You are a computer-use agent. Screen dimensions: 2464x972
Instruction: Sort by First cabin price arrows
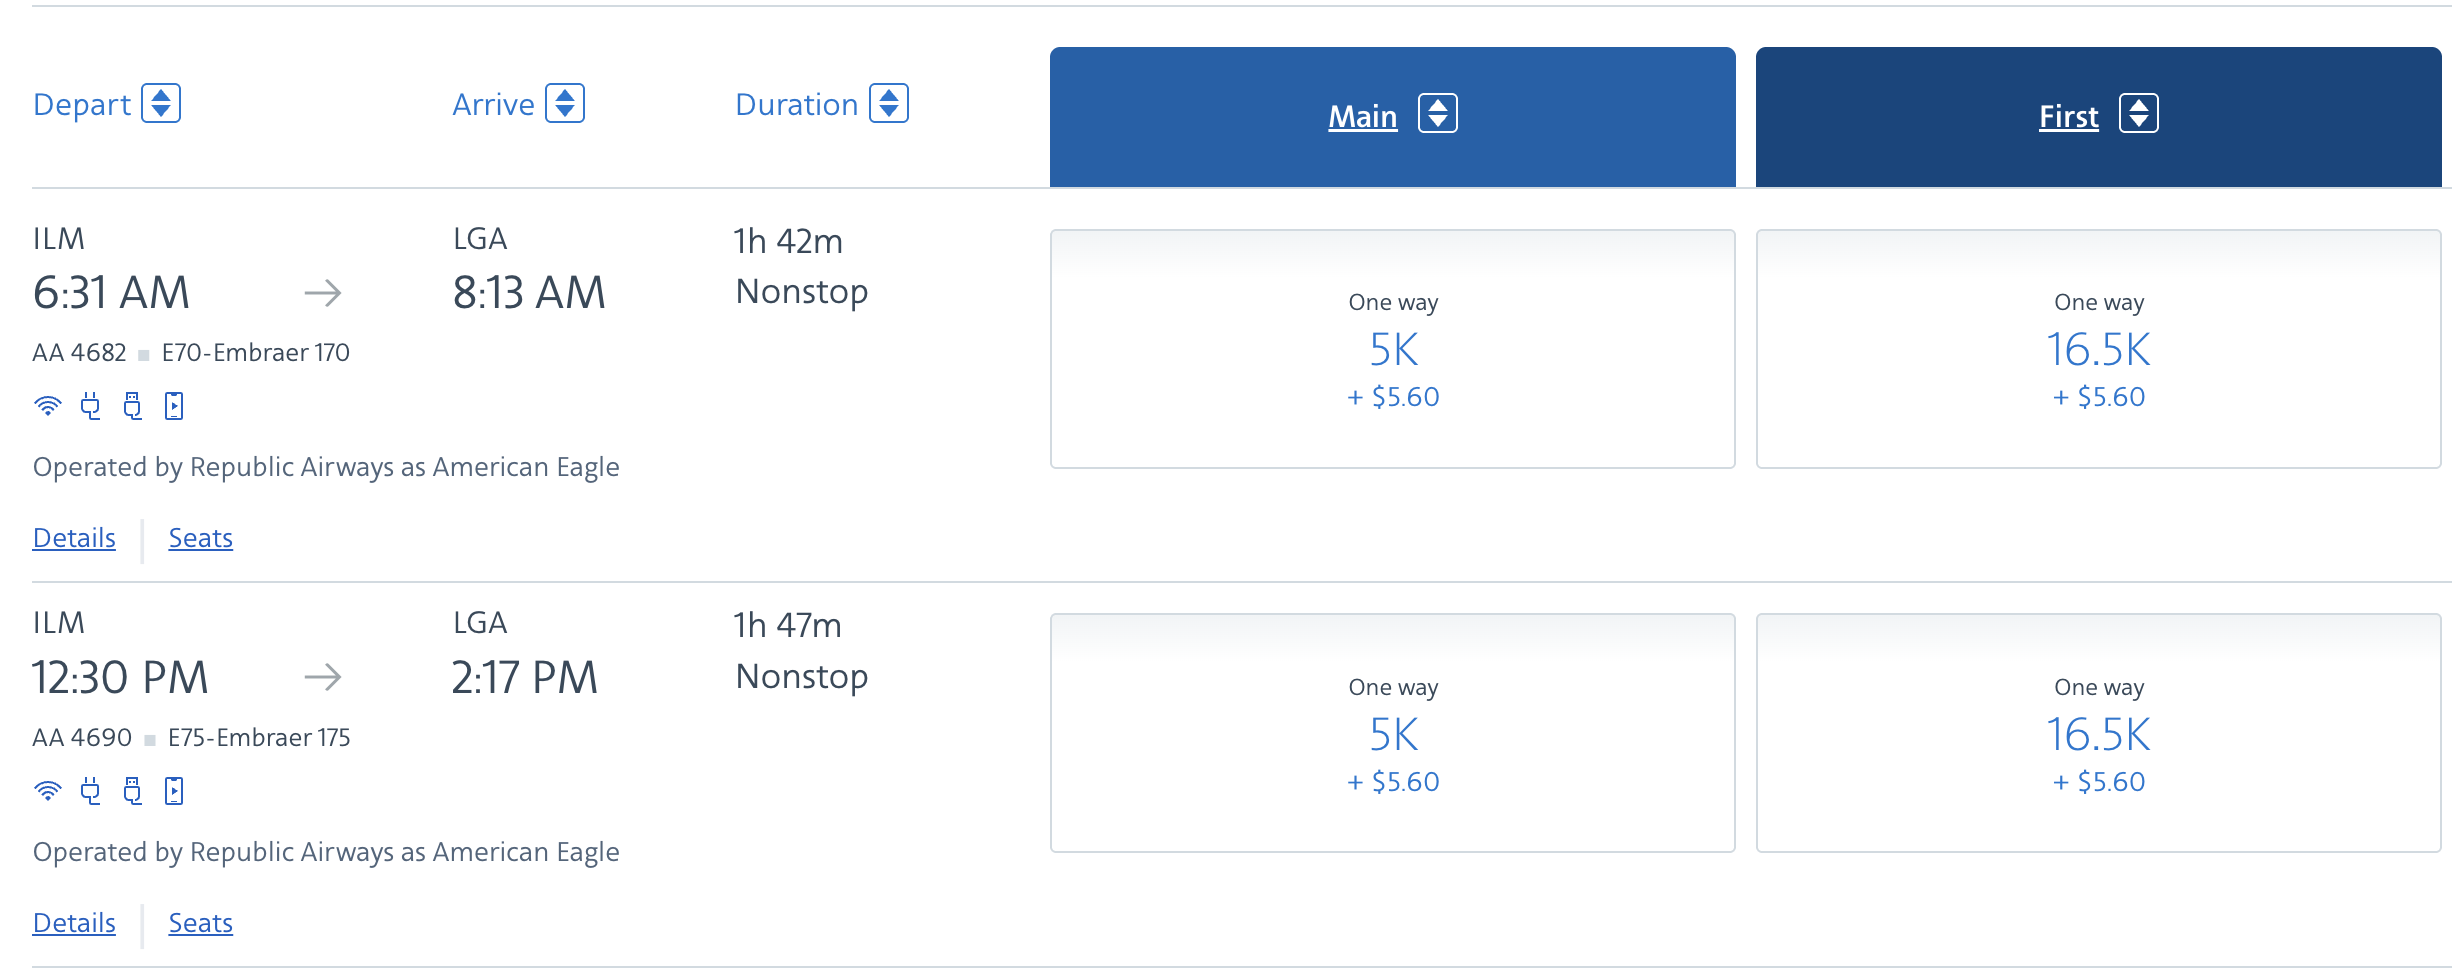point(2139,114)
